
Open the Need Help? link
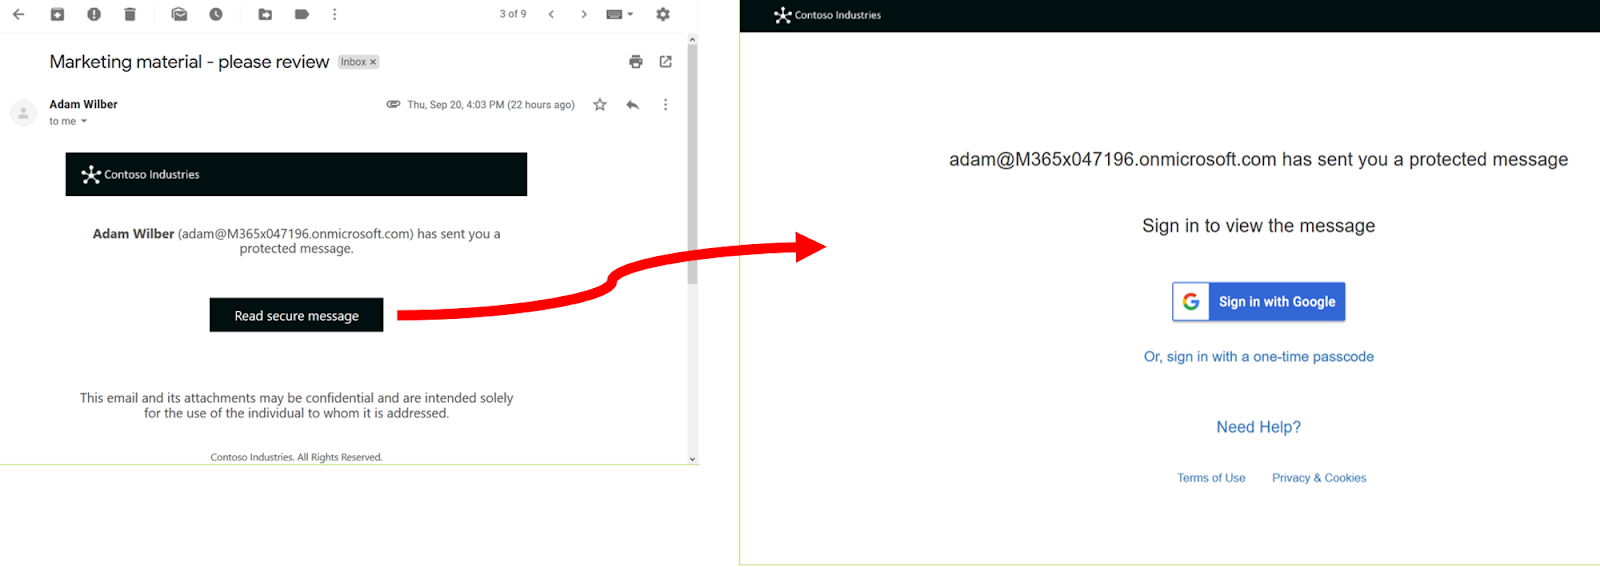pos(1259,427)
